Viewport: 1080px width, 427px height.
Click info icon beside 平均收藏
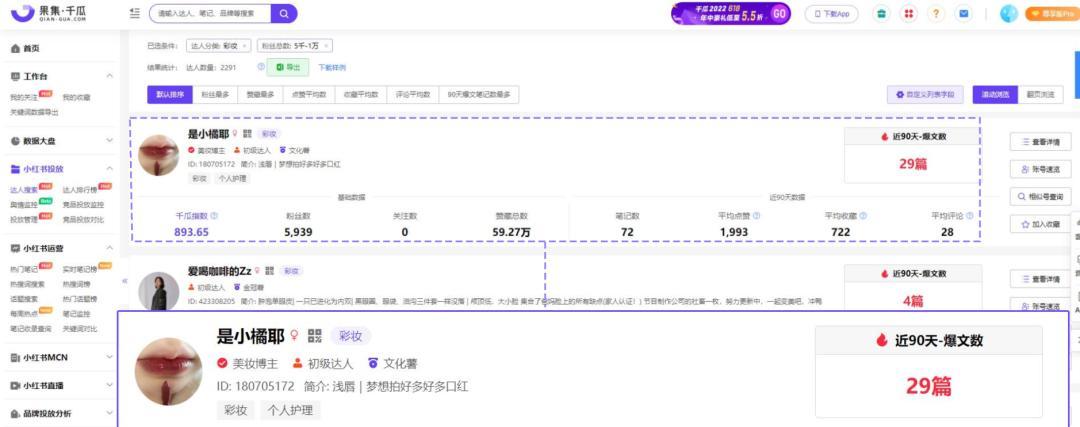point(863,216)
